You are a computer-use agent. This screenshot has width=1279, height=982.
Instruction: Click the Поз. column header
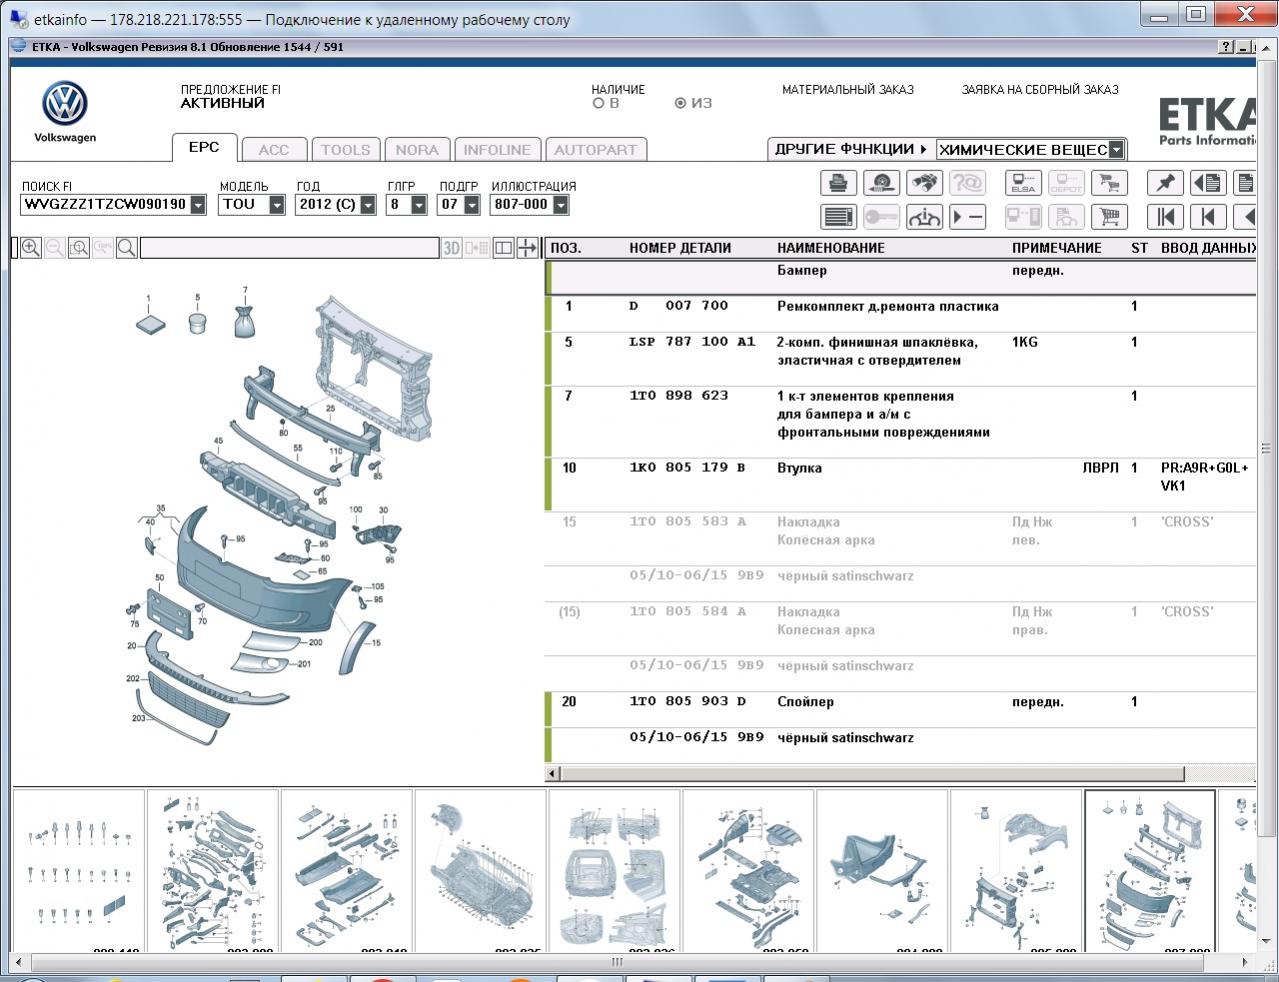[x=566, y=248]
